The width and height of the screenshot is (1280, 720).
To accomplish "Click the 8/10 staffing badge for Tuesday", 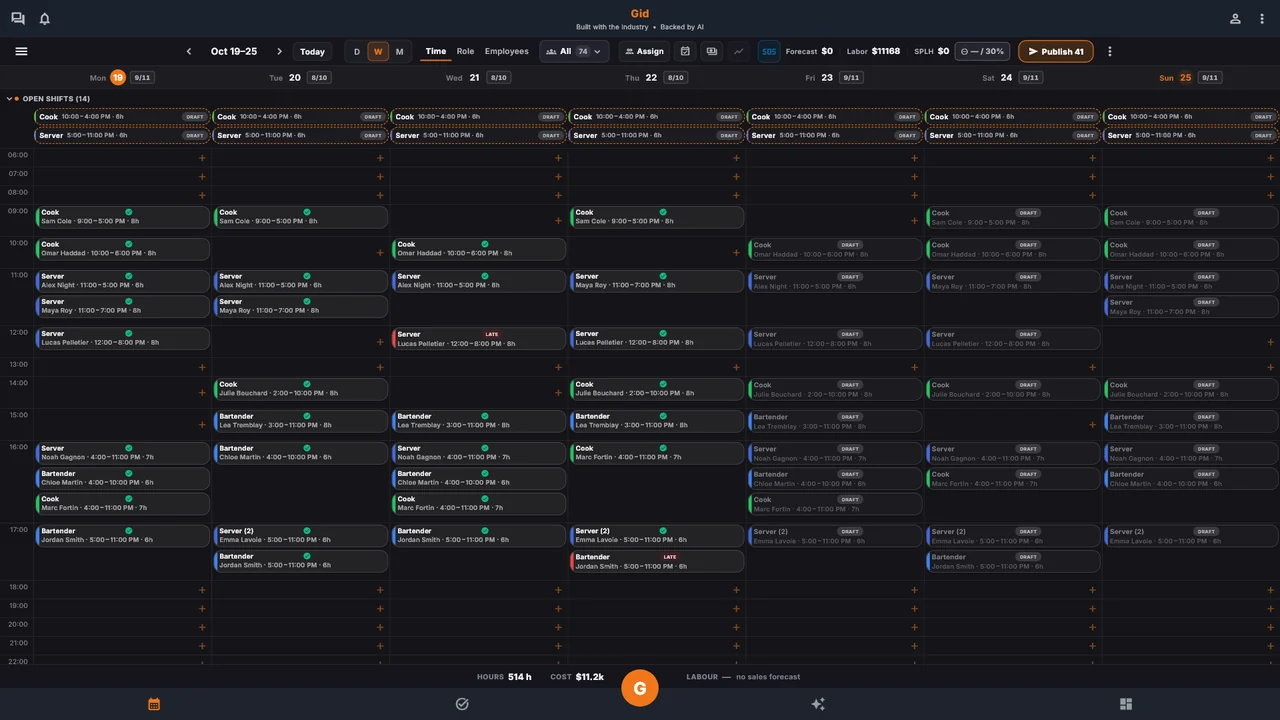I will click(320, 78).
